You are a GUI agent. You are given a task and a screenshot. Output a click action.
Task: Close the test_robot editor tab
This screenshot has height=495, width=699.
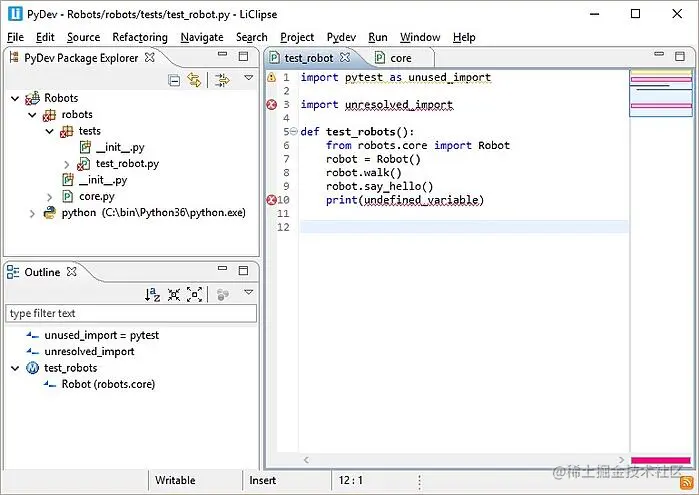(345, 58)
